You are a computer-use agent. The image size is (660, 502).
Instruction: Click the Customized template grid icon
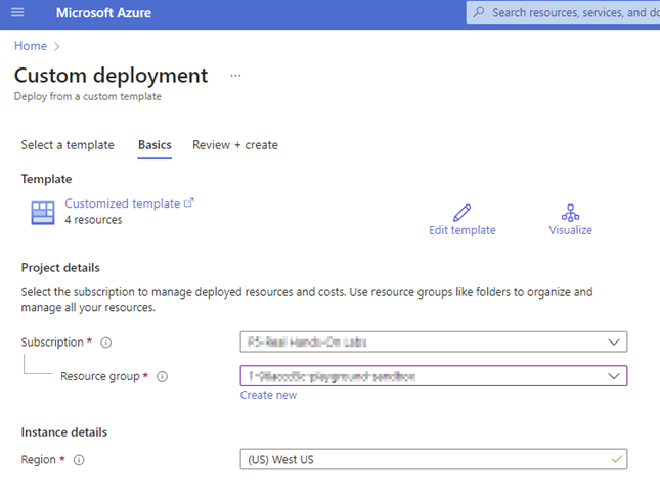43,212
